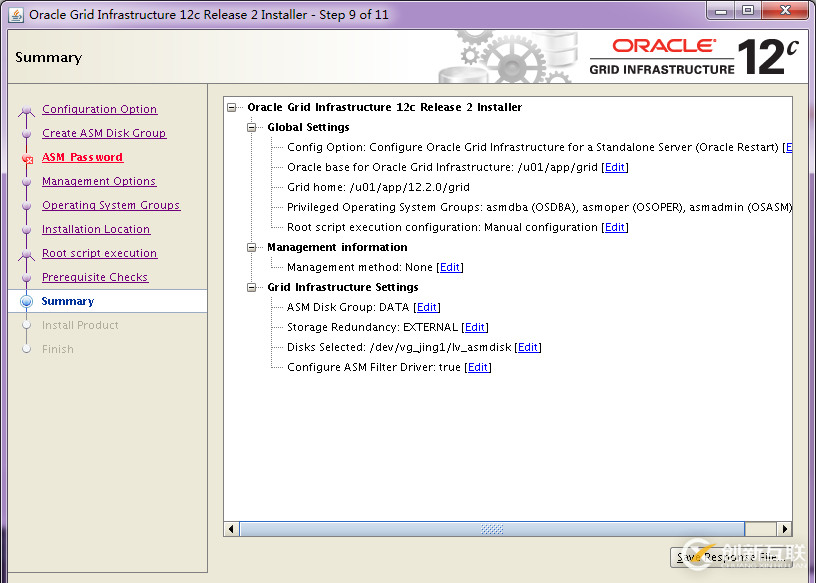Edit the Disks Selected entry
The width and height of the screenshot is (816, 583).
(x=528, y=347)
